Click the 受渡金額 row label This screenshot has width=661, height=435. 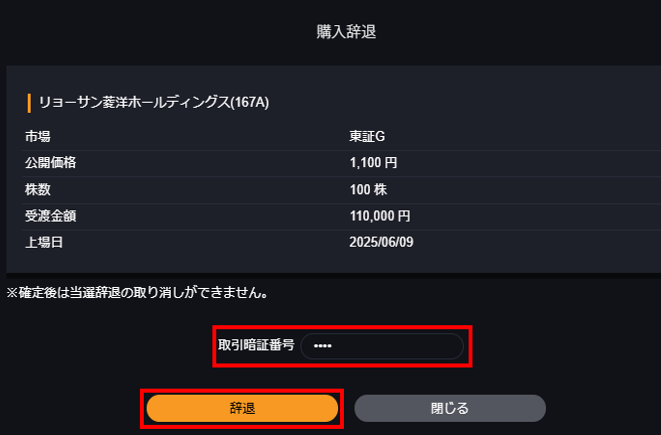coord(51,216)
